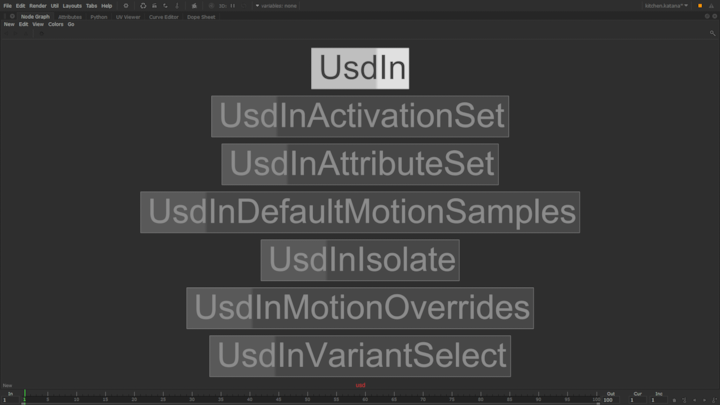This screenshot has width=720, height=405.
Task: Click the rightmost round icon on the tab bar
Action: click(714, 17)
